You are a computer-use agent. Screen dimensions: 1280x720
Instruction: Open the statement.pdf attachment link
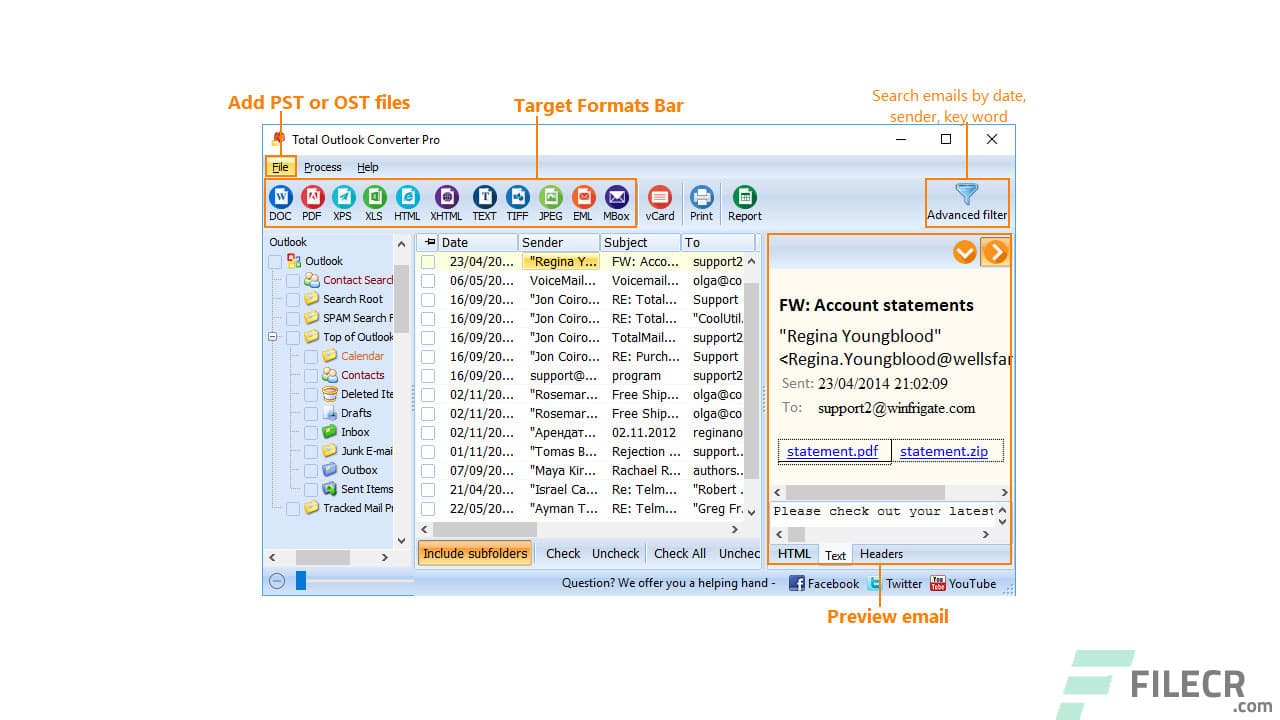pos(833,451)
